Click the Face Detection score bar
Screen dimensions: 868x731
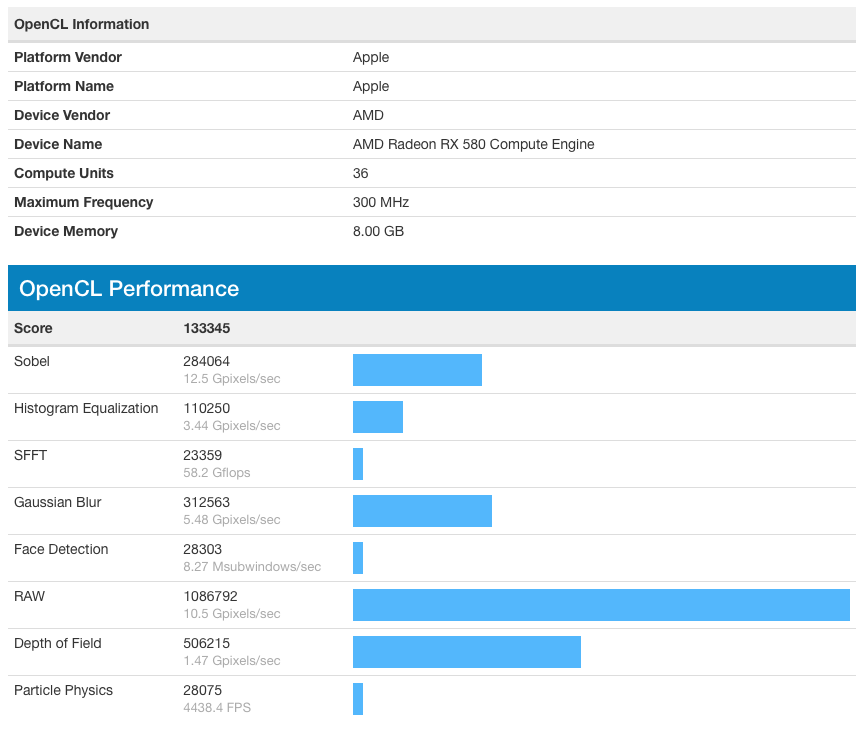coord(358,558)
